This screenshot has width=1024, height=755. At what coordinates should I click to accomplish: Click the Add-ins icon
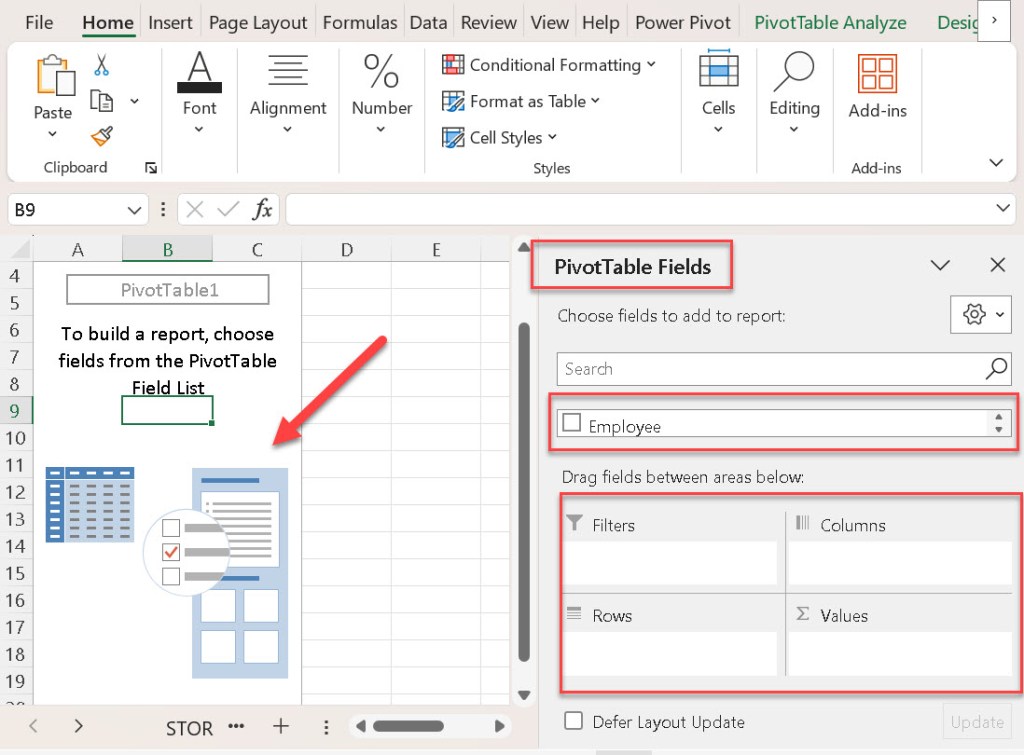point(877,74)
